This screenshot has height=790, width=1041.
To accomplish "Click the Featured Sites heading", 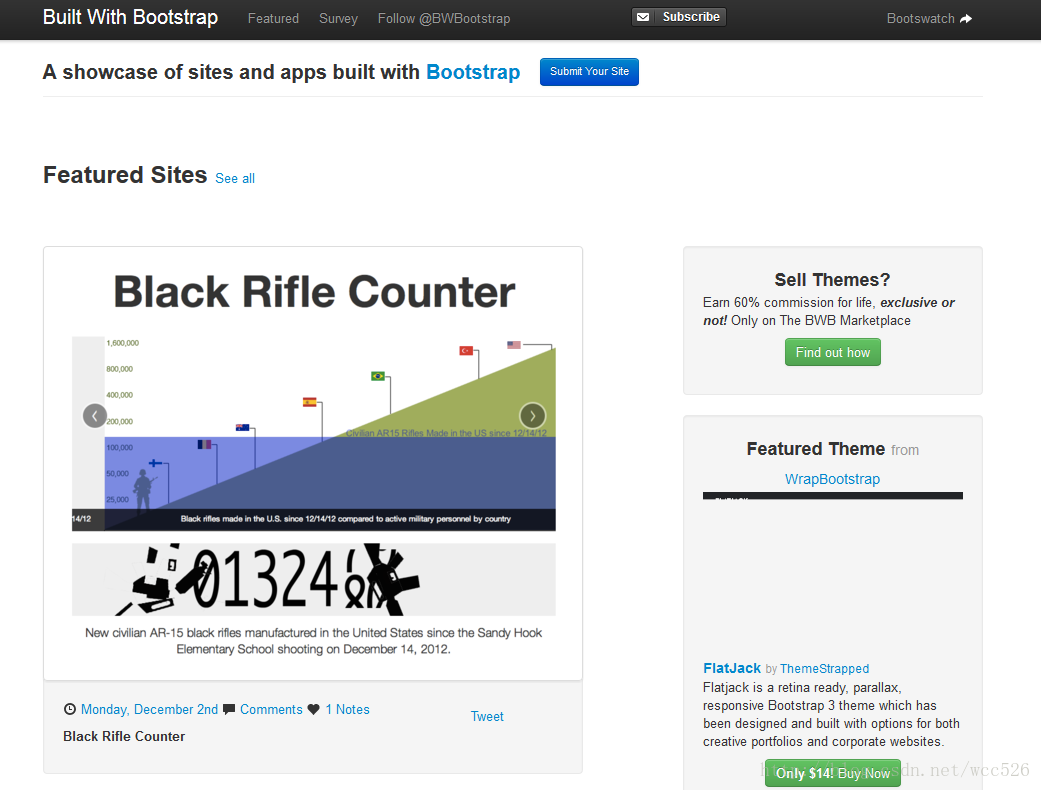I will coord(125,175).
